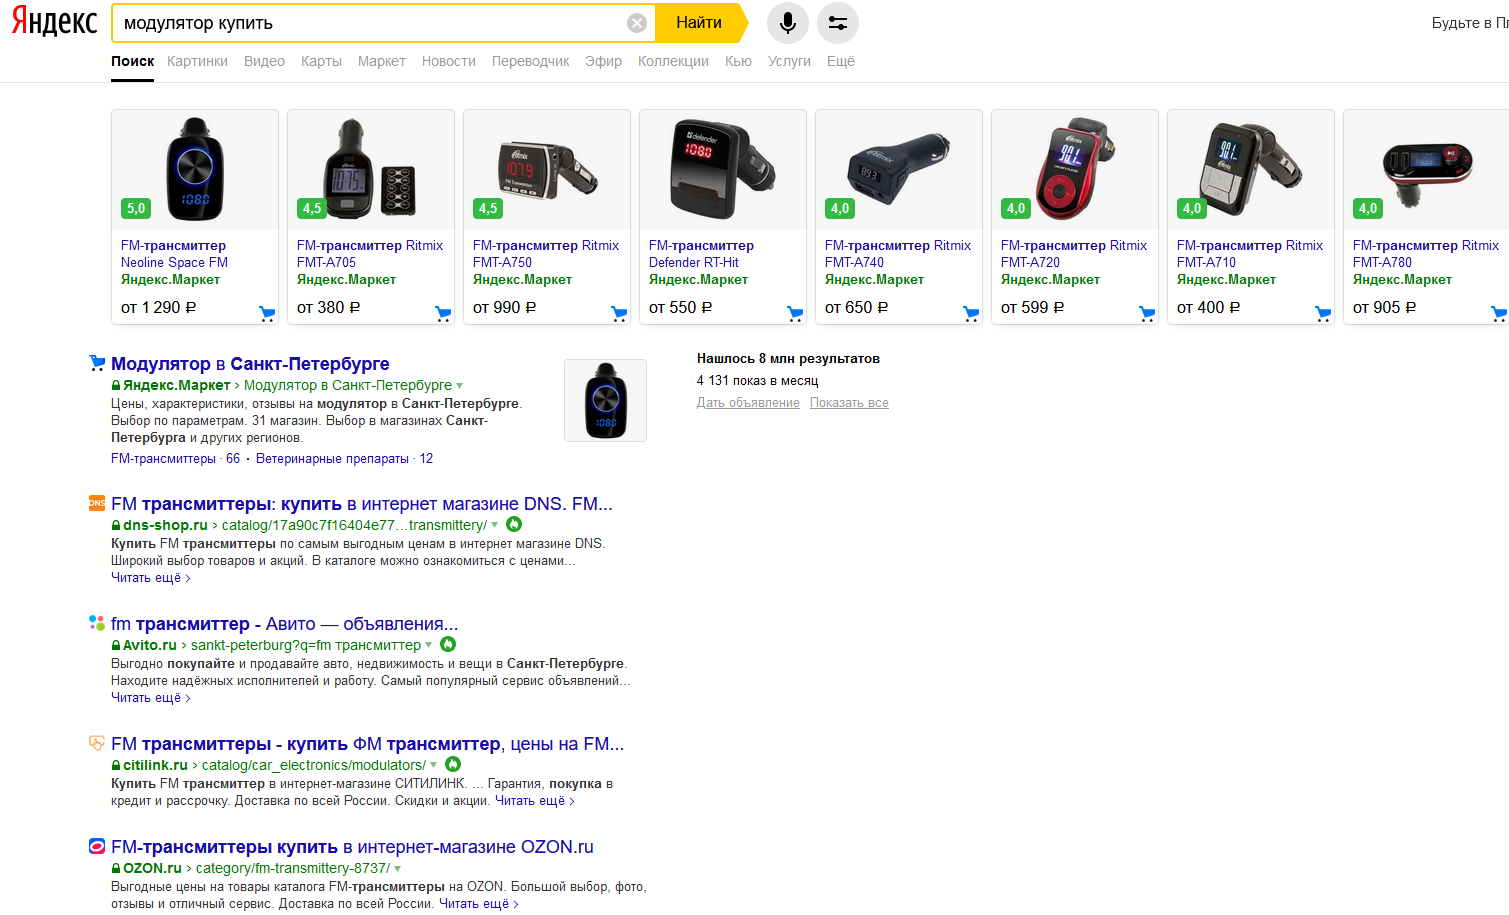Expand 'Читать ещё' under Avito result
This screenshot has width=1509, height=915.
coord(151,698)
